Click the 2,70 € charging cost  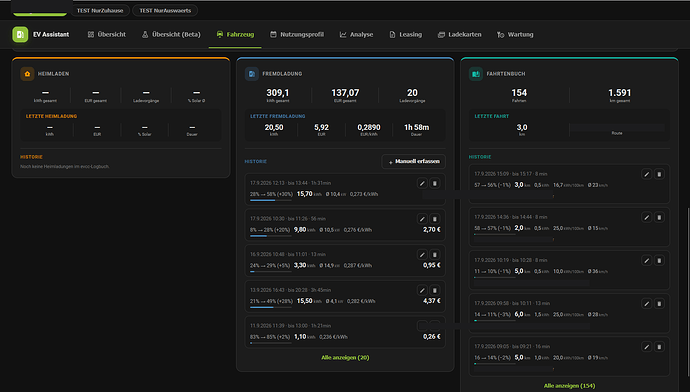[x=432, y=229]
